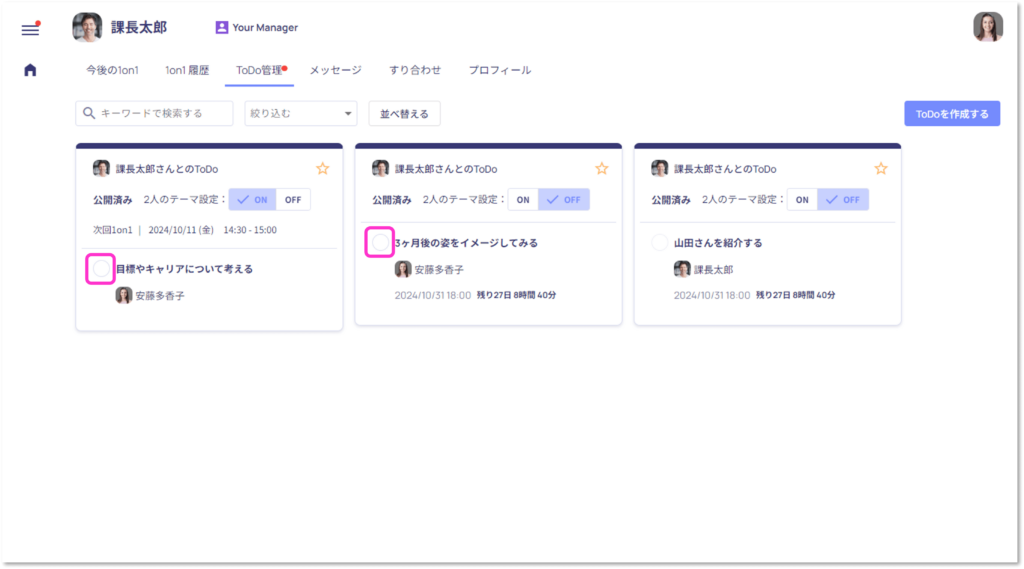This screenshot has height=569, width=1024.
Task: Click 課長太郎 avatar under 山田さんを紹介する
Action: (682, 269)
